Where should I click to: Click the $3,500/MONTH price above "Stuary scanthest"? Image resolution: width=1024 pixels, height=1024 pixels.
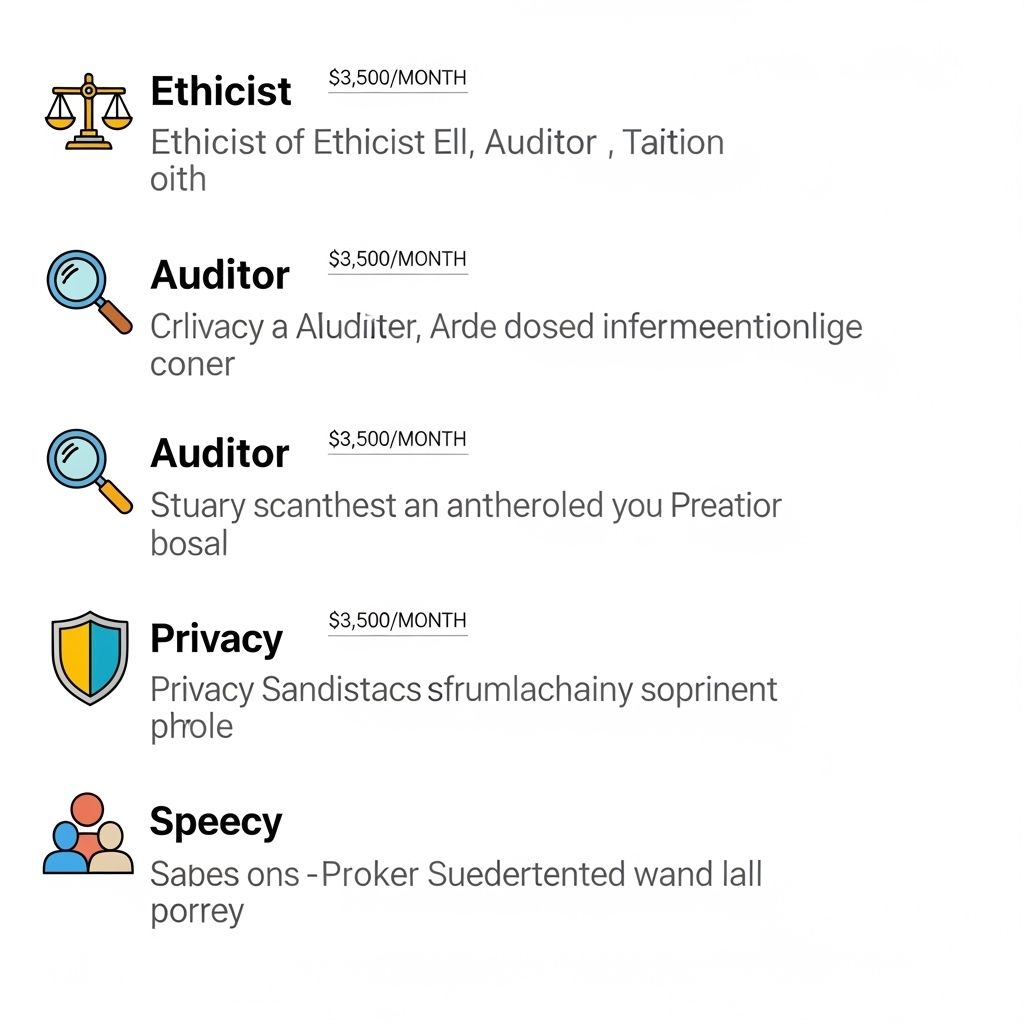398,440
